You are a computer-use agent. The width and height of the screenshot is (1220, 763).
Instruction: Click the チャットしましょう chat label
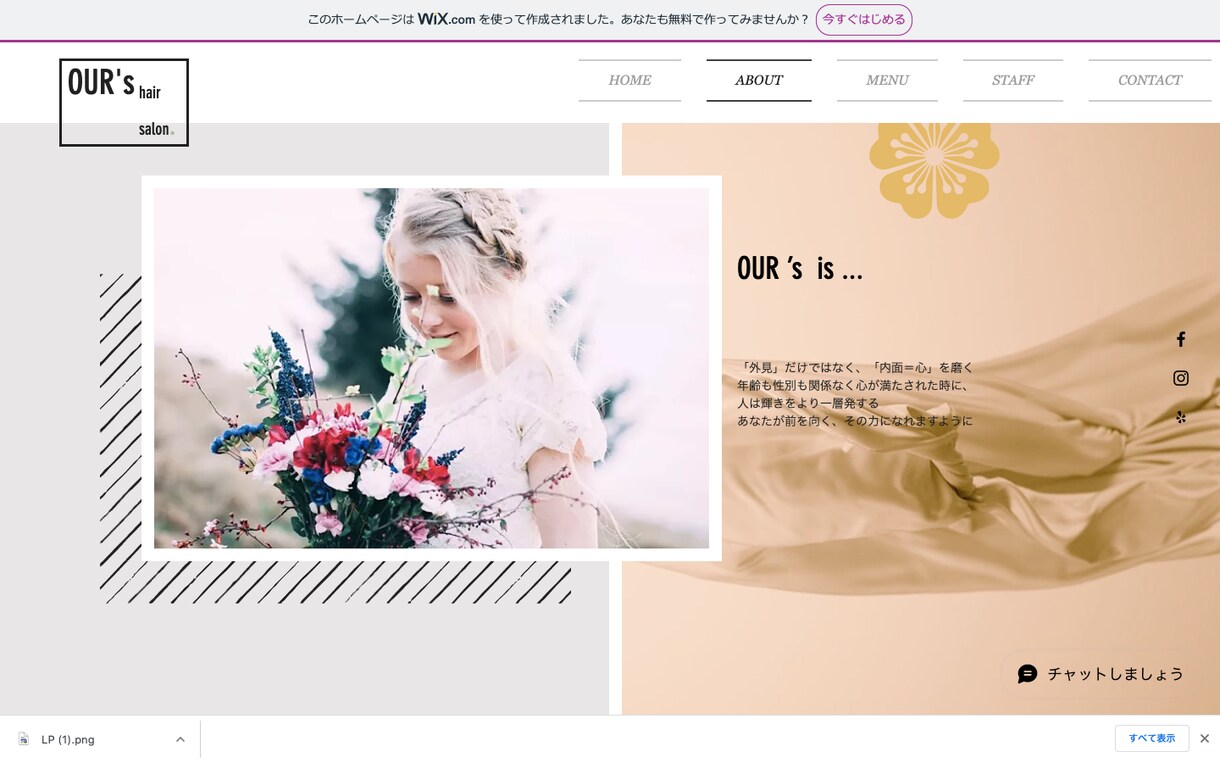tap(1115, 674)
